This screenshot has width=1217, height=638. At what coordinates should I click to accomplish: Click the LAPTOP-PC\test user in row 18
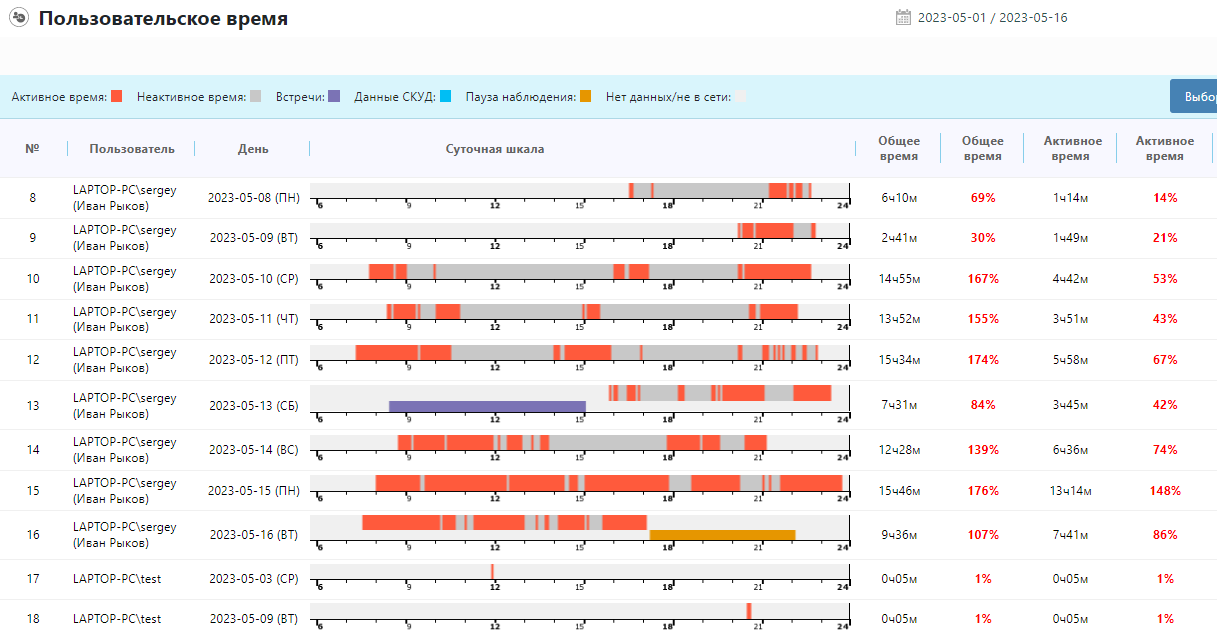[x=117, y=619]
